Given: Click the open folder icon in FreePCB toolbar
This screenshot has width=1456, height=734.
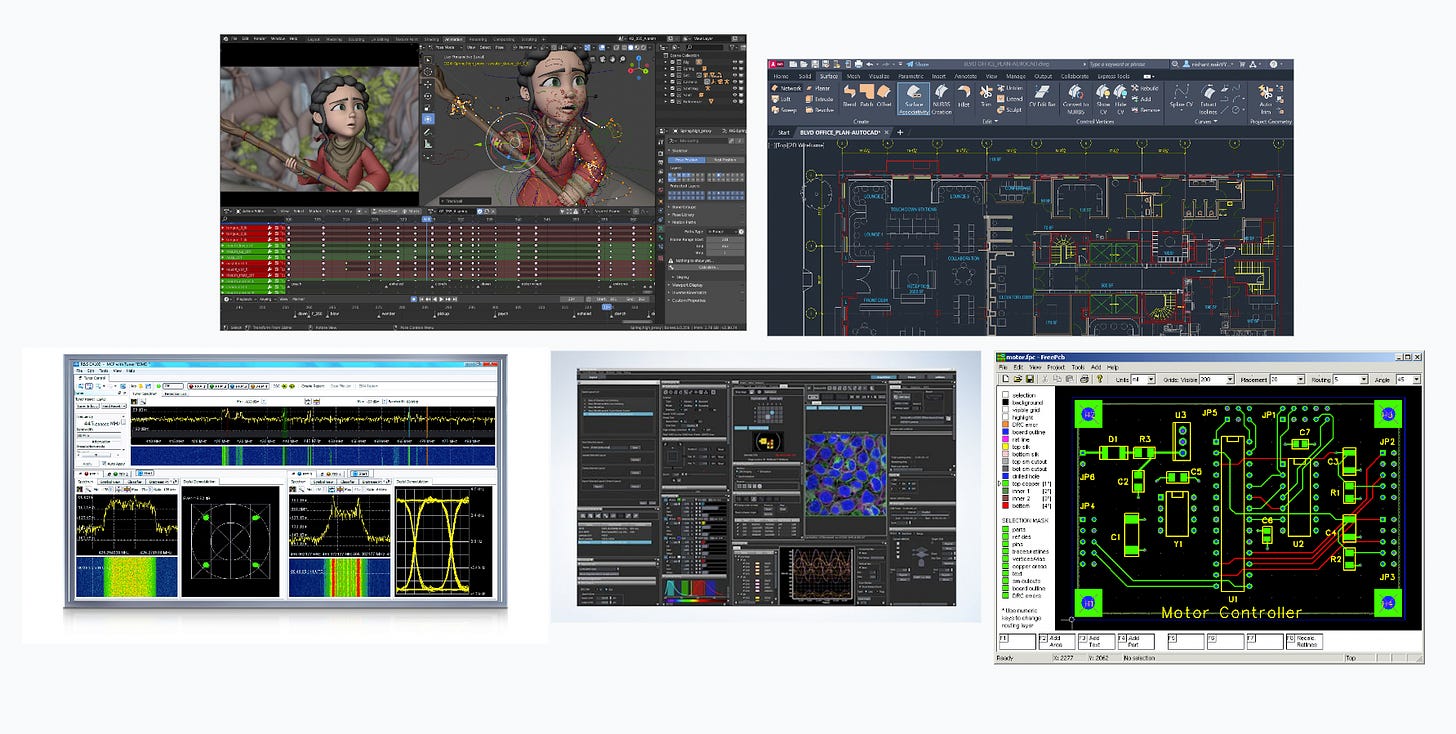Looking at the screenshot, I should point(1017,380).
